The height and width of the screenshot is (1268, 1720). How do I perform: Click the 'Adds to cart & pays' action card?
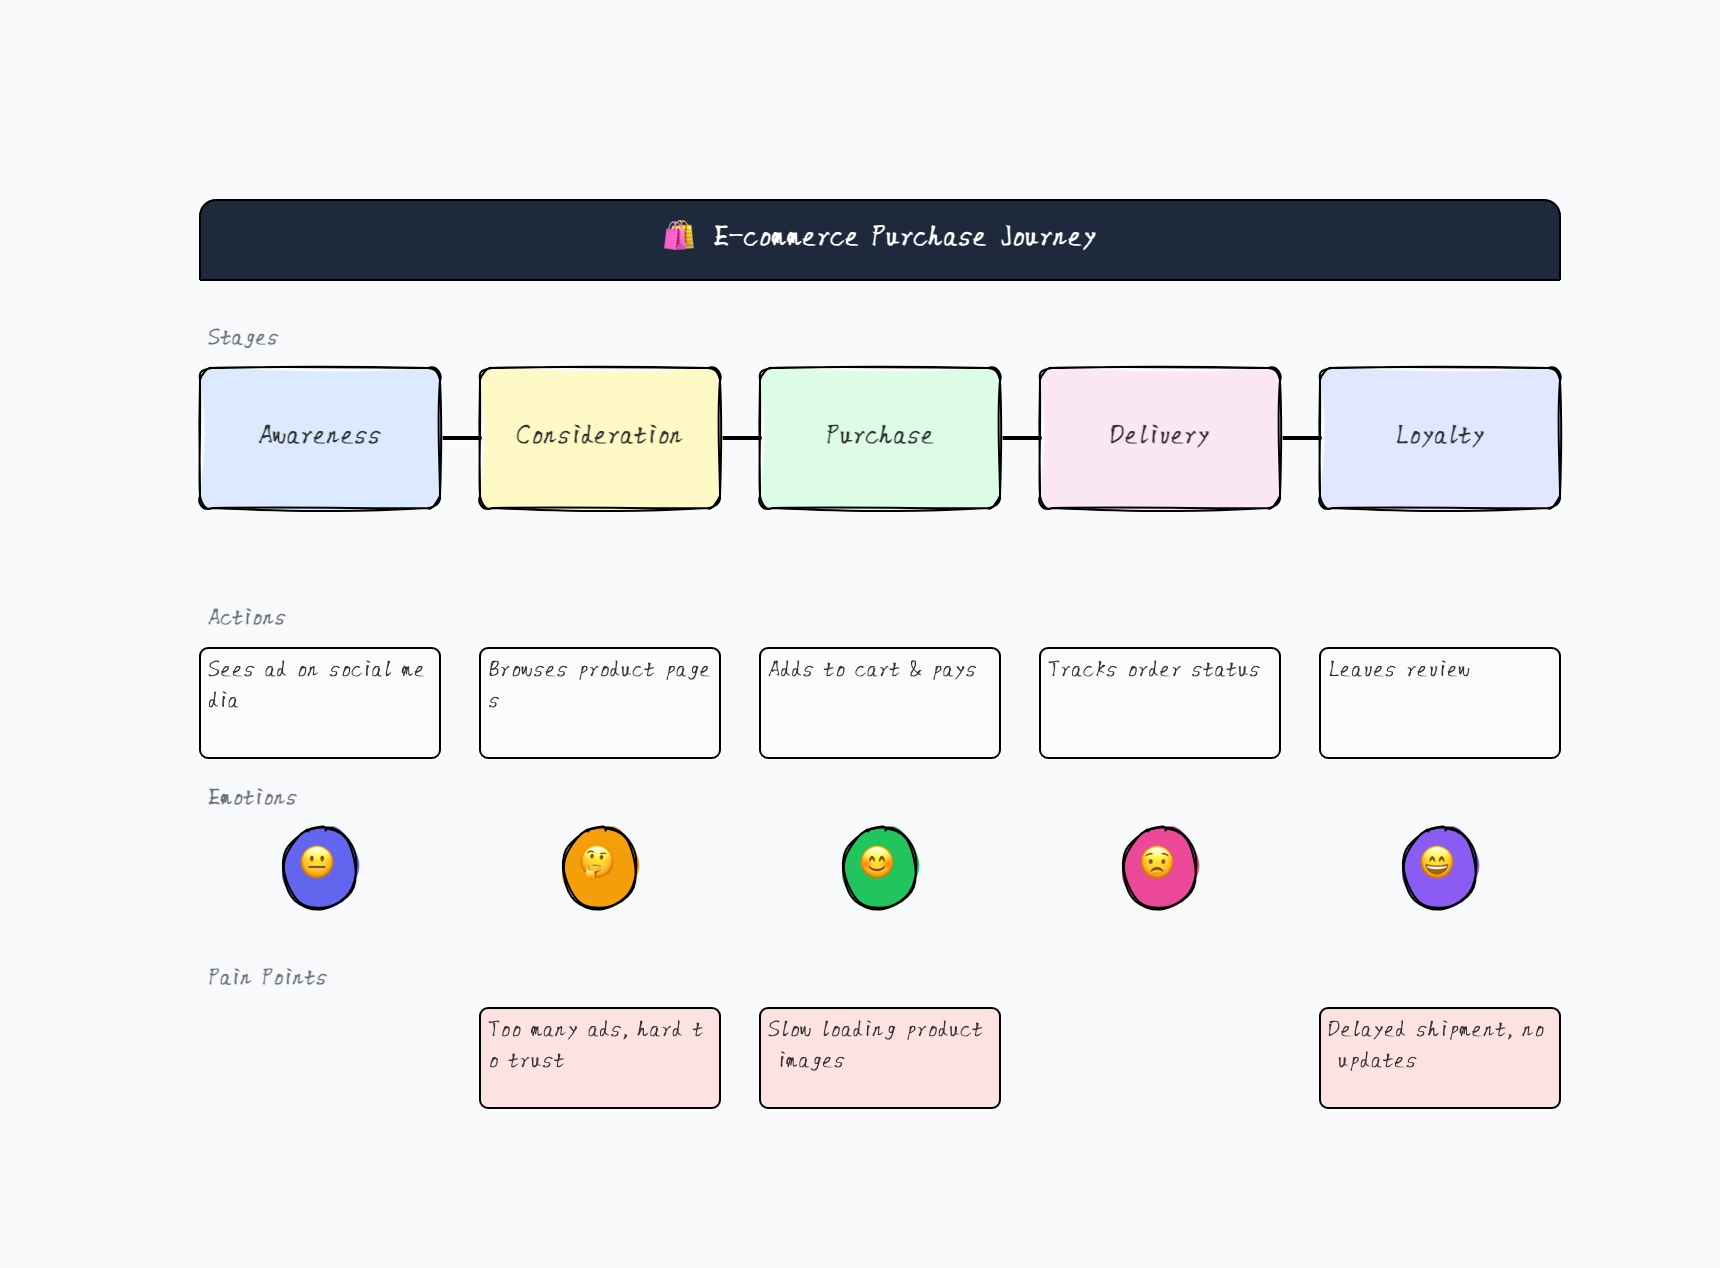coord(879,702)
